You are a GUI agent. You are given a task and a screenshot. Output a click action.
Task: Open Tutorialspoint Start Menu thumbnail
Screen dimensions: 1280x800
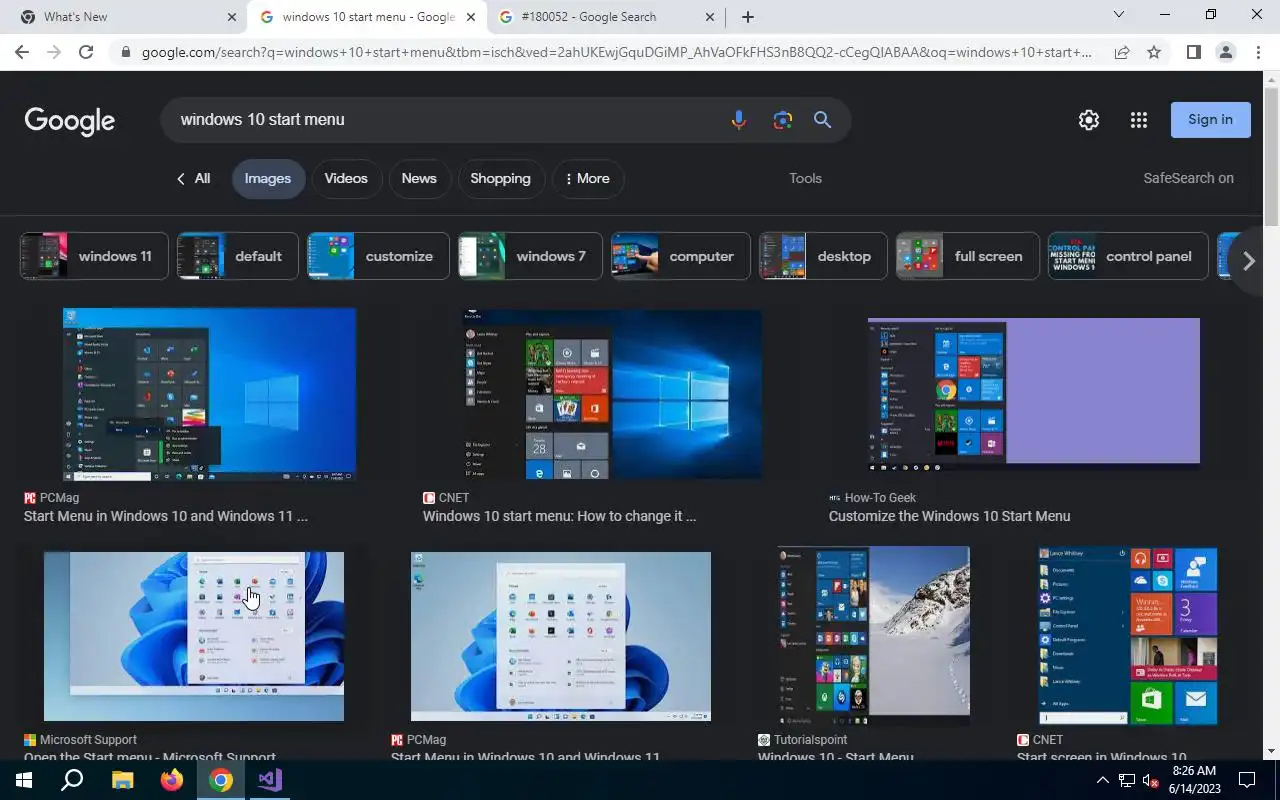point(873,636)
